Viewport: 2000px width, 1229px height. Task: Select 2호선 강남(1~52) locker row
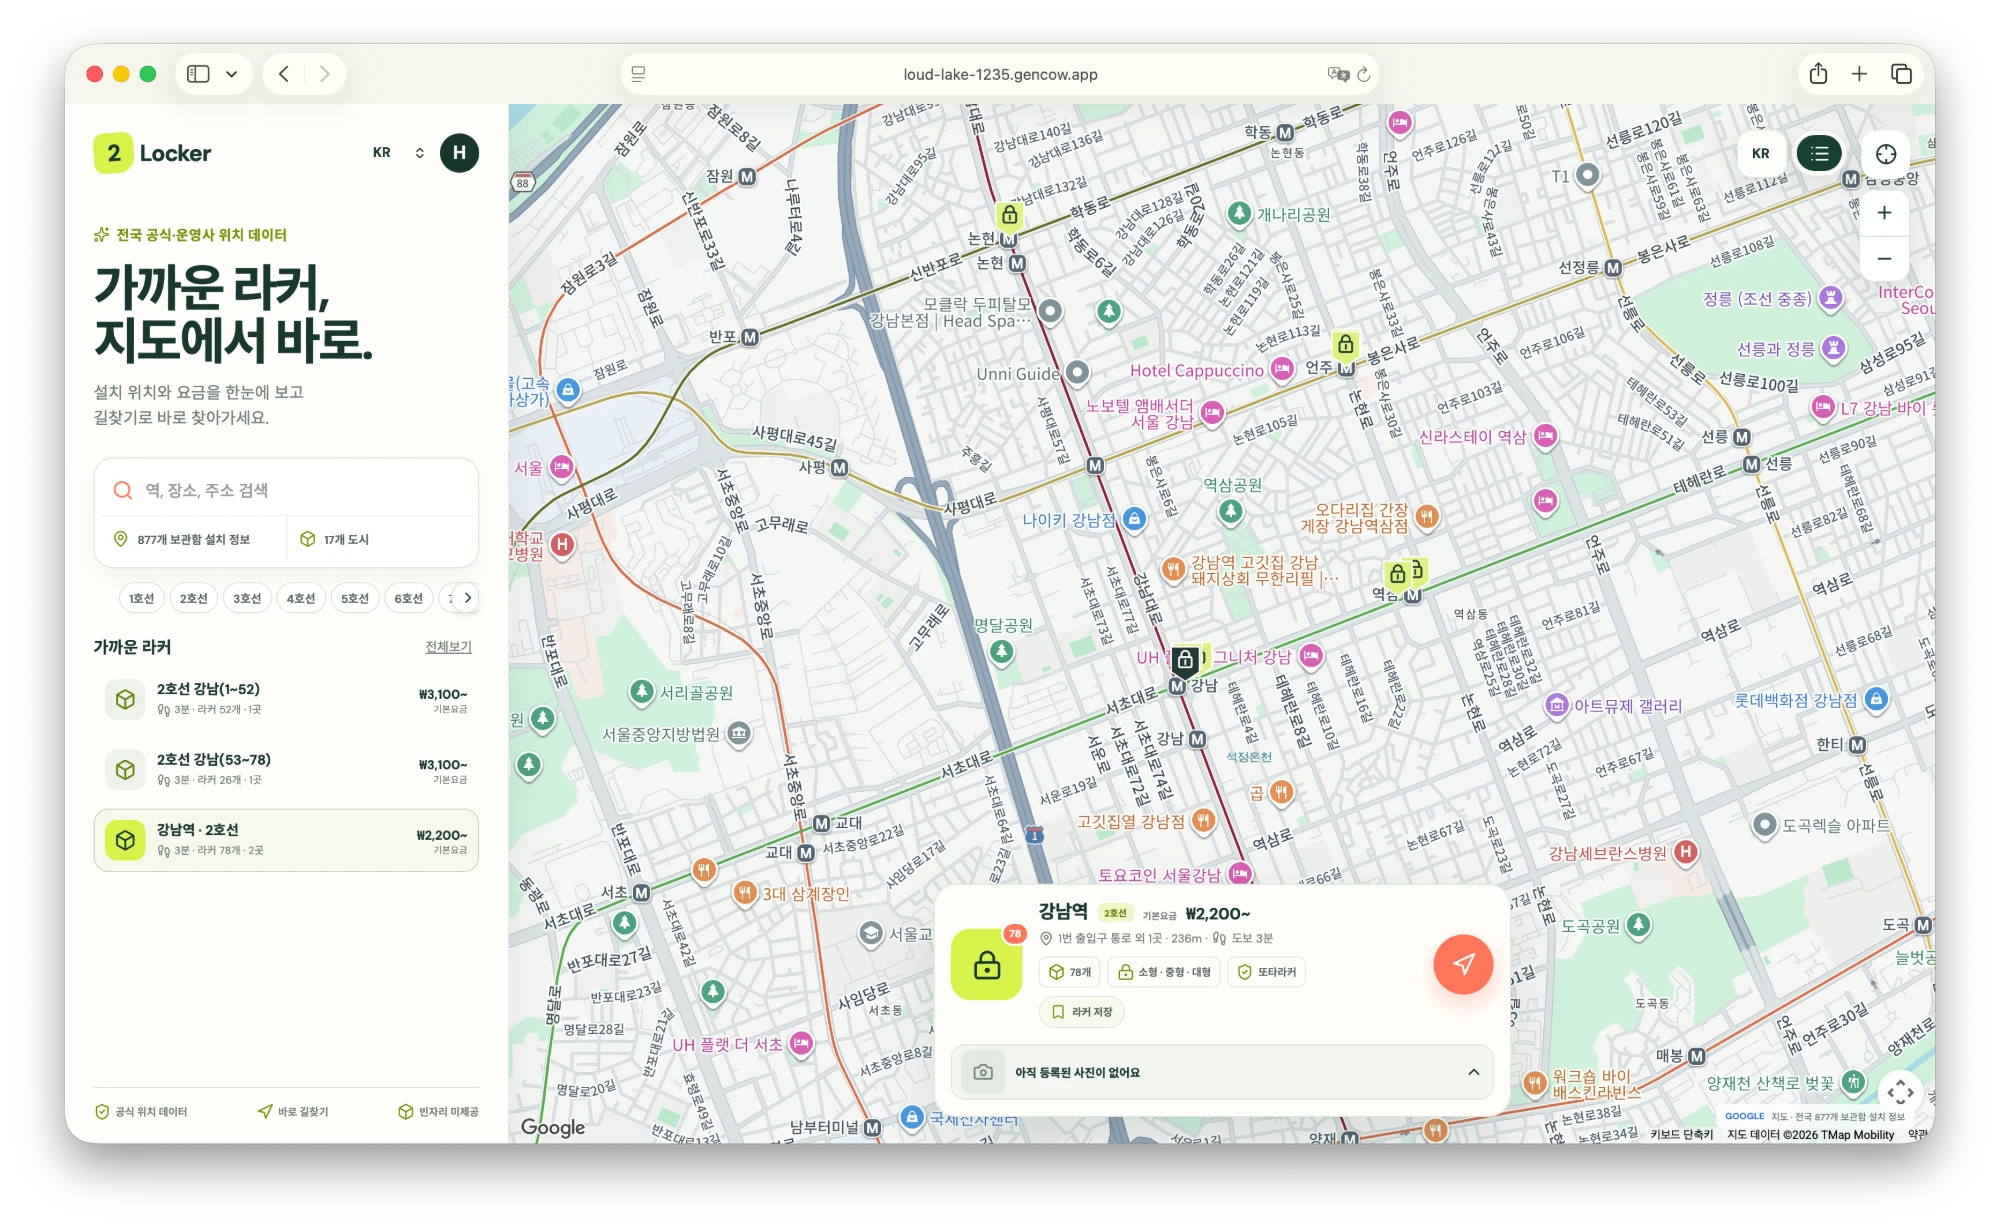[286, 699]
